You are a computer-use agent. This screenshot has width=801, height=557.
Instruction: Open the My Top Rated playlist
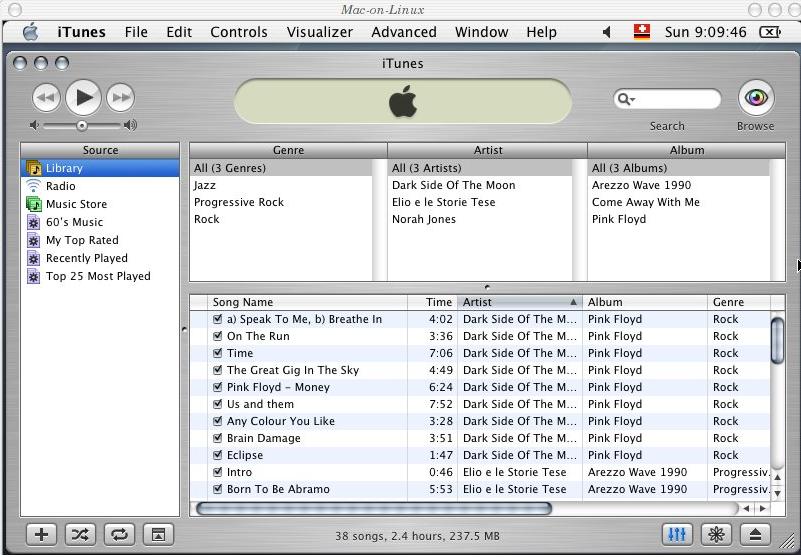point(100,240)
